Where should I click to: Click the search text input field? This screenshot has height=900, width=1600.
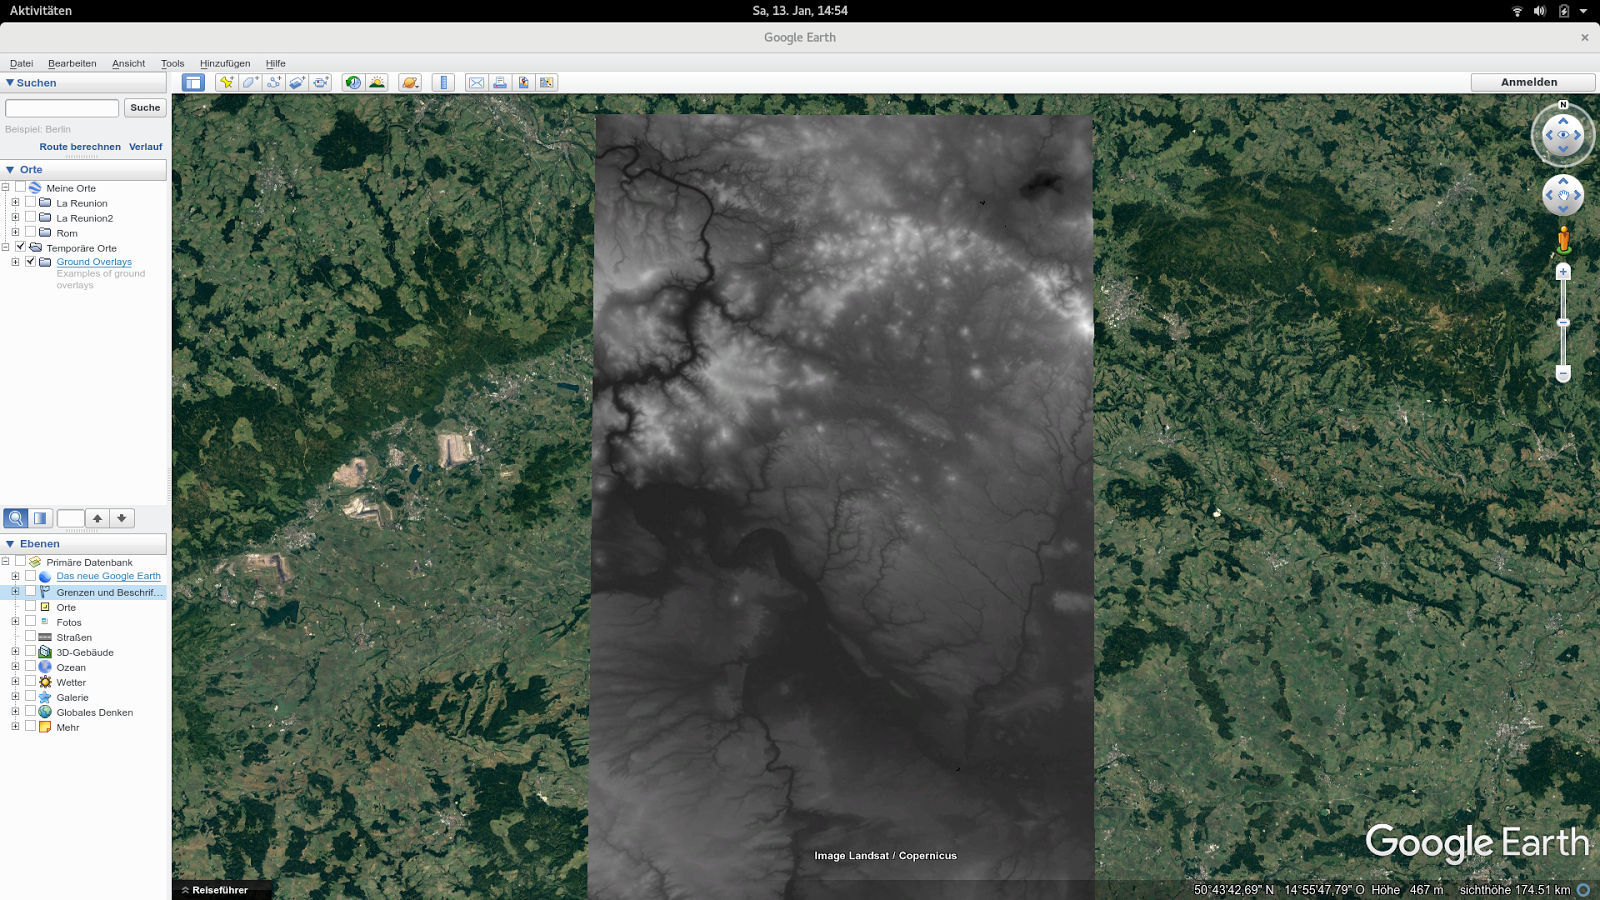[x=62, y=108]
